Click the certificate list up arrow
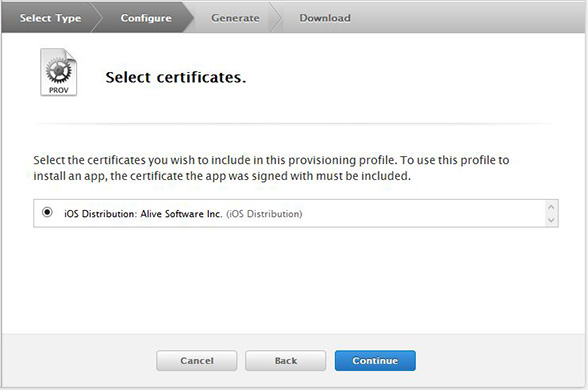This screenshot has width=588, height=390. point(551,207)
